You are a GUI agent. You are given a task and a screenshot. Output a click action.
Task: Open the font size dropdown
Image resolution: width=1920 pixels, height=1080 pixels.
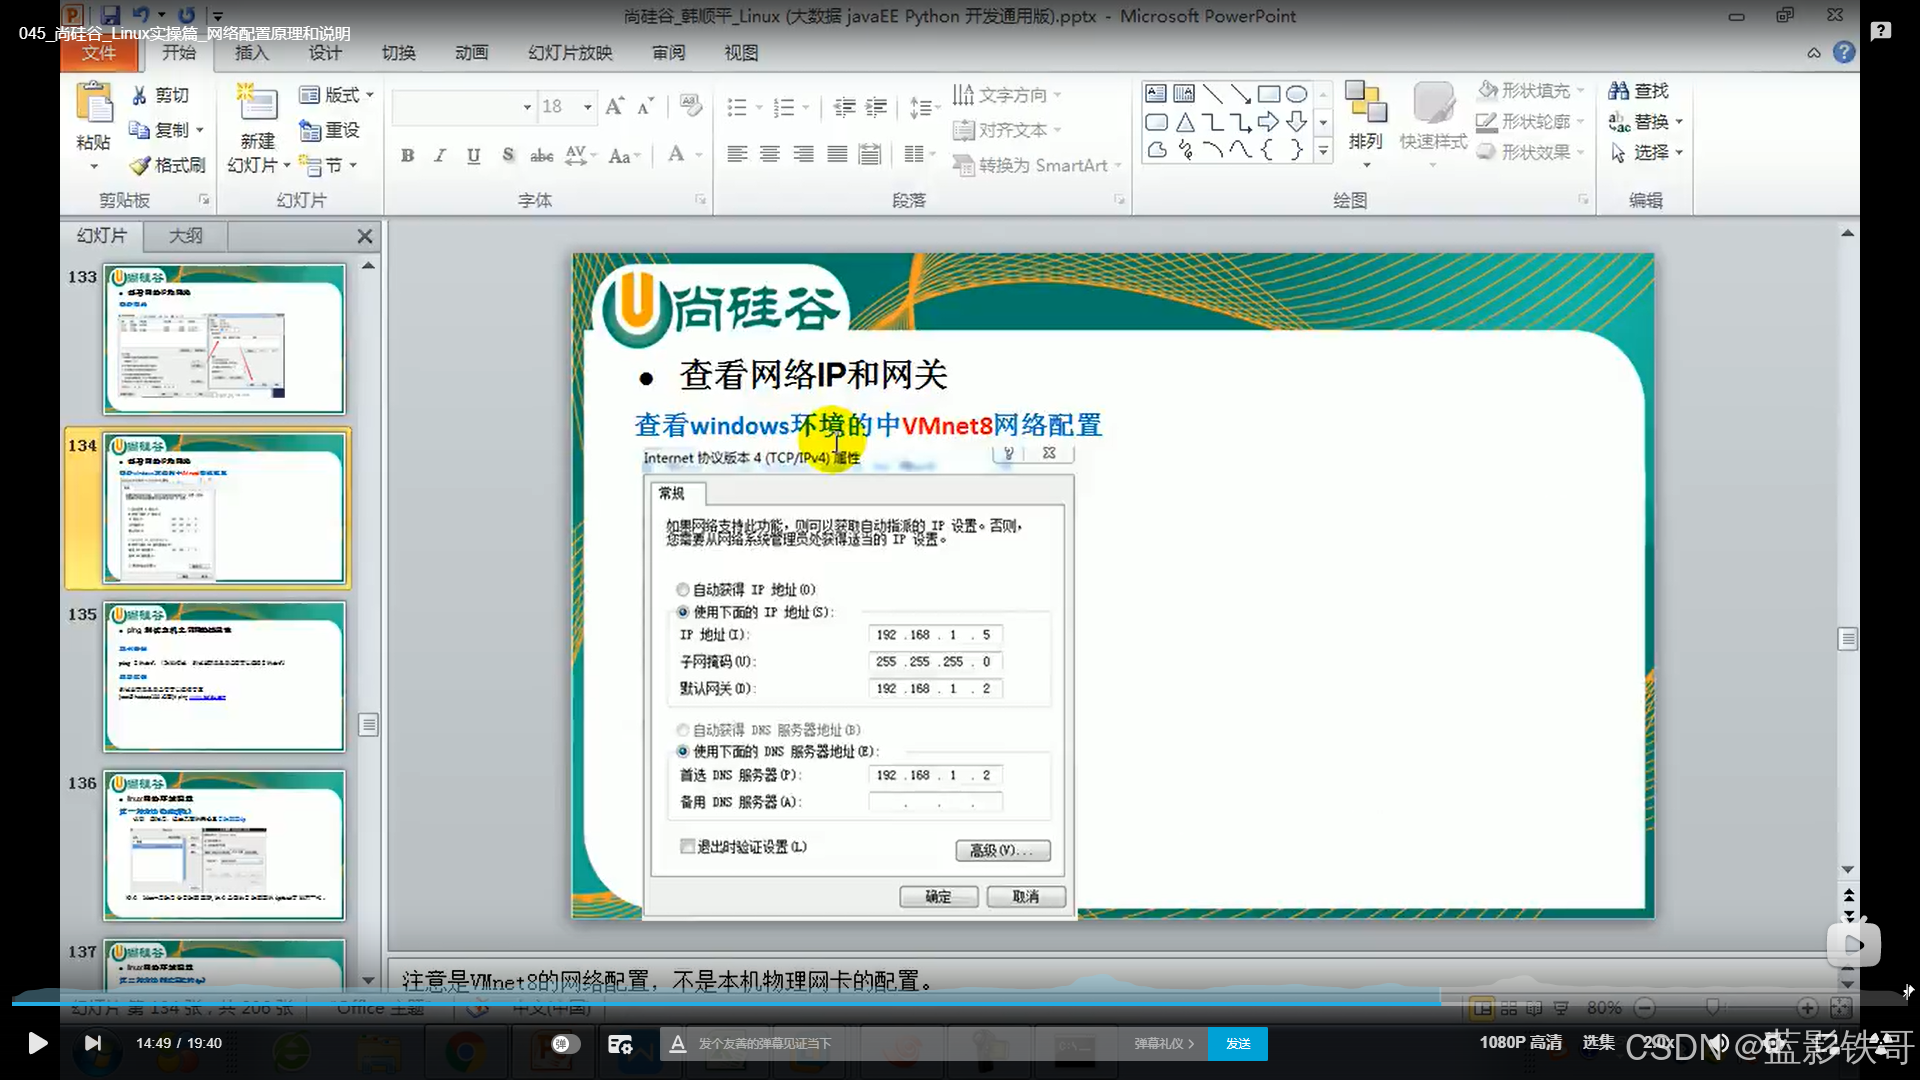(x=588, y=107)
